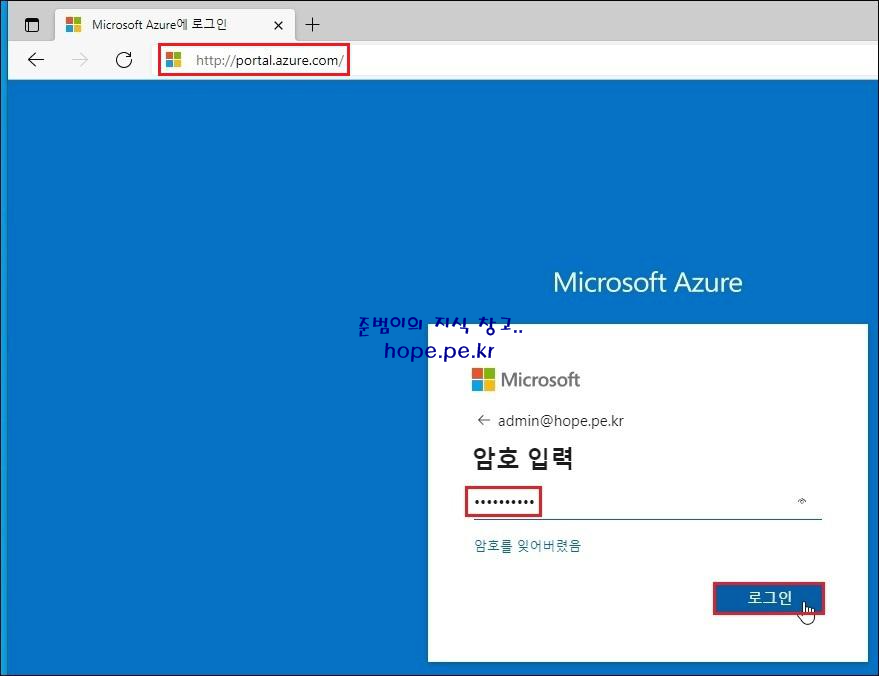Viewport: 879px width, 676px height.
Task: Go back using the arrow beside admin@hope.pe.kr
Action: coord(483,420)
